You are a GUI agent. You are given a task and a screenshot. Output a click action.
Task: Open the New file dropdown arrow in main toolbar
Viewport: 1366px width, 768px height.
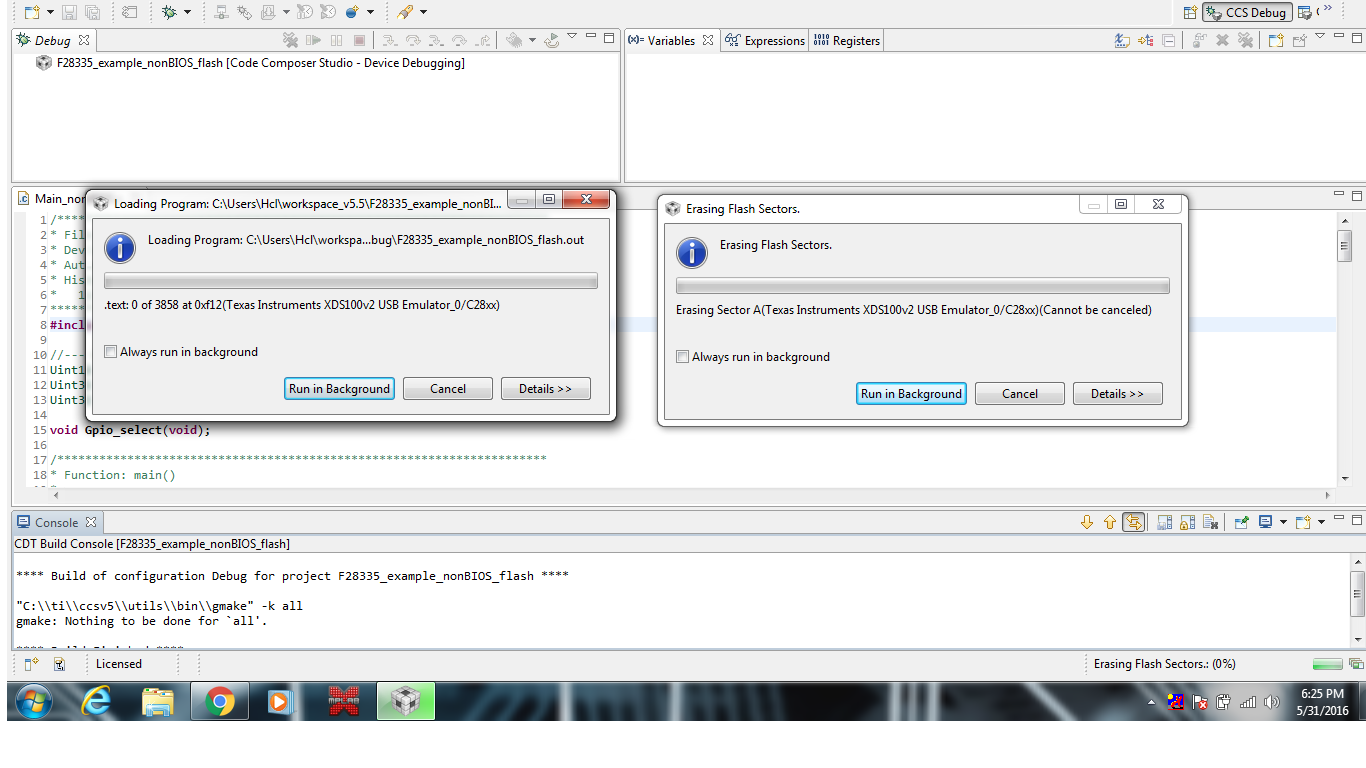50,13
